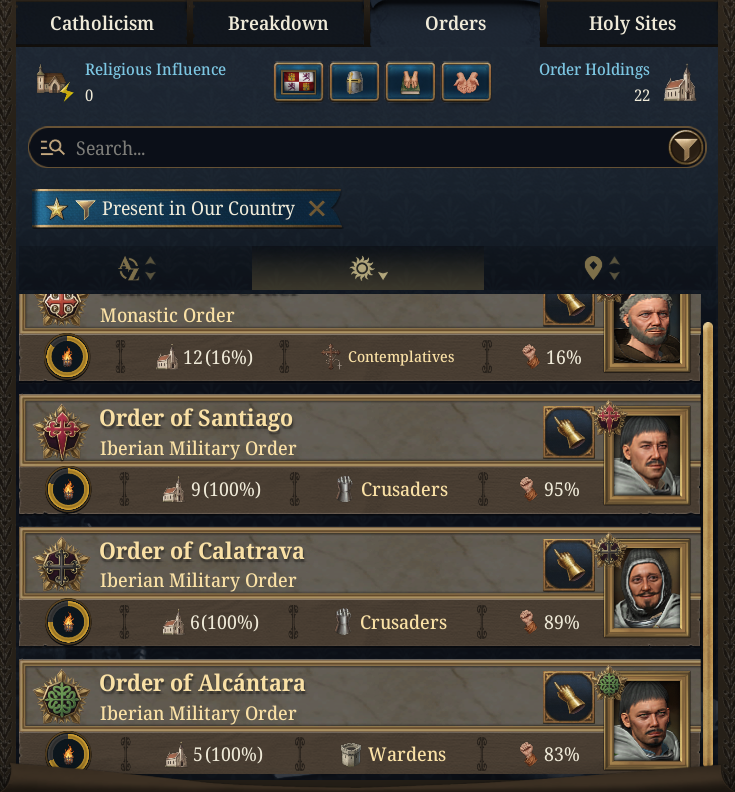Click the Order of Calatrava golden gauntlet icon

pos(569,565)
